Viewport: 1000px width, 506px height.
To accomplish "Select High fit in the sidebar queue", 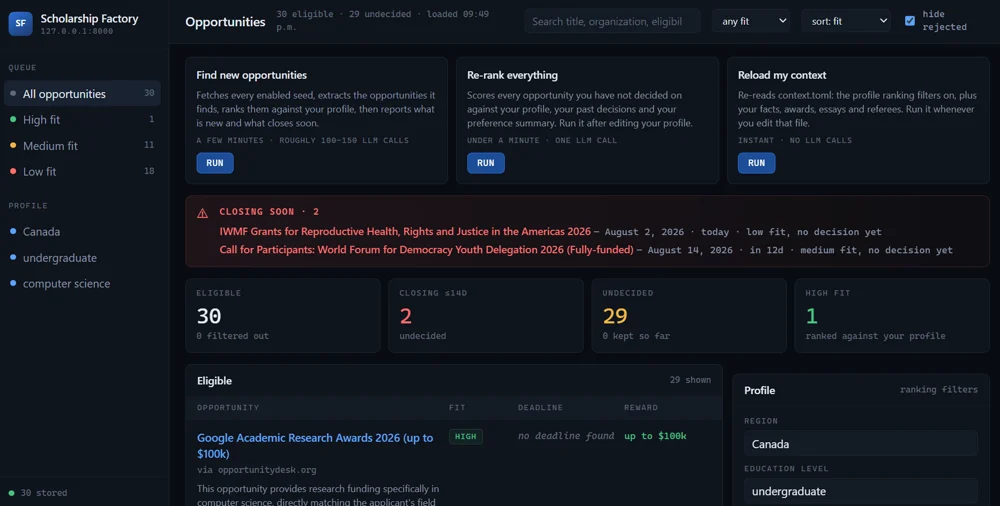I will (82, 119).
